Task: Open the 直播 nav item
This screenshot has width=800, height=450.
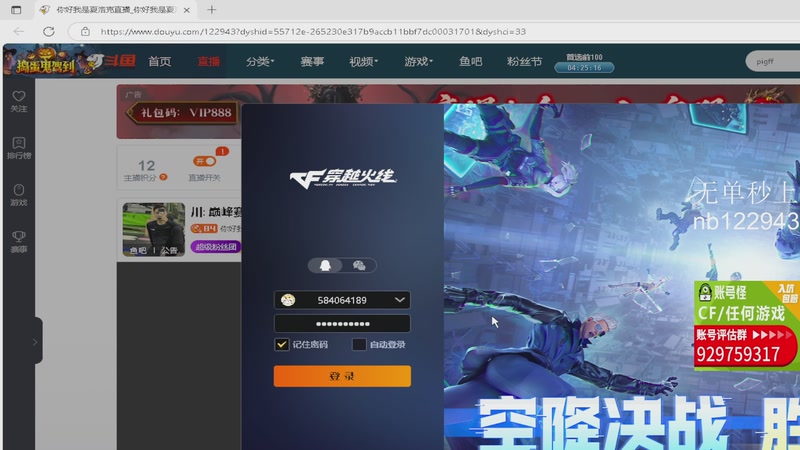Action: [209, 61]
